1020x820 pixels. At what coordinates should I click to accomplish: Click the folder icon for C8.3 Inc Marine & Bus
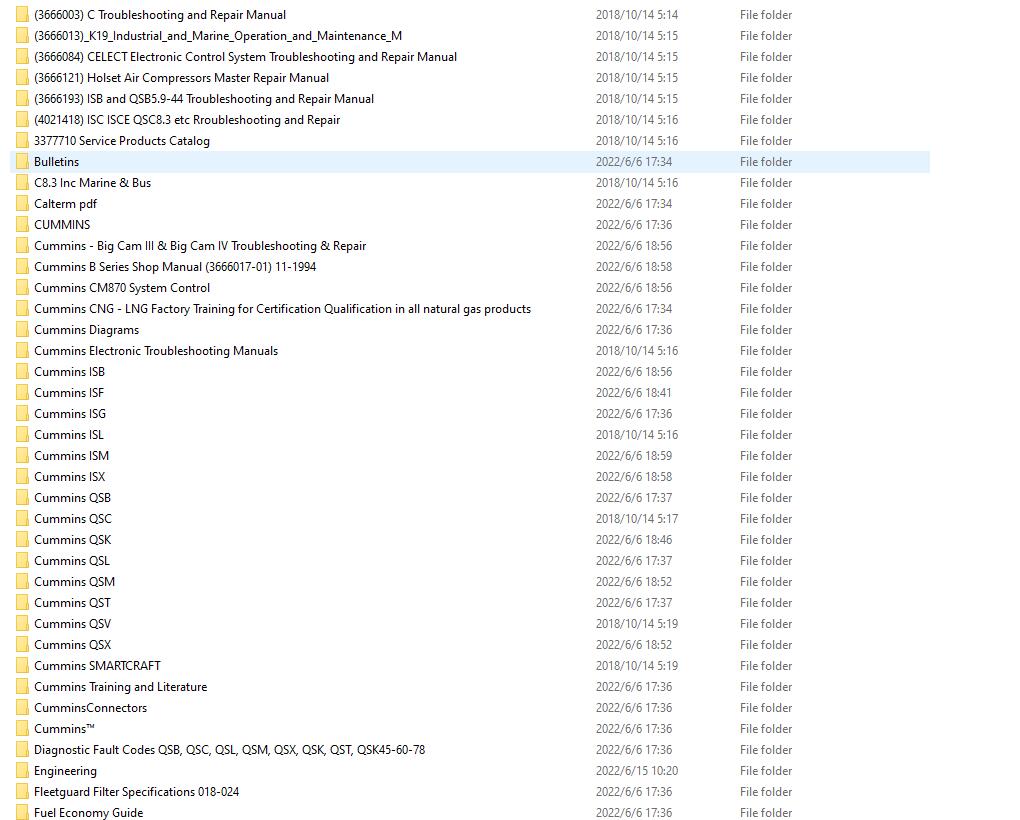pyautogui.click(x=22, y=183)
